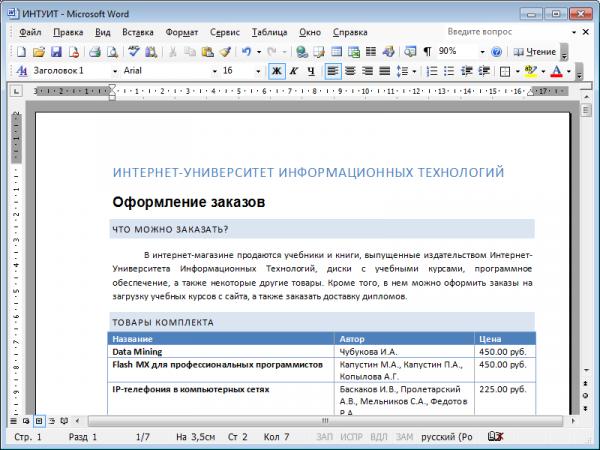Click the bulleted list icon
The image size is (600, 450).
point(449,71)
